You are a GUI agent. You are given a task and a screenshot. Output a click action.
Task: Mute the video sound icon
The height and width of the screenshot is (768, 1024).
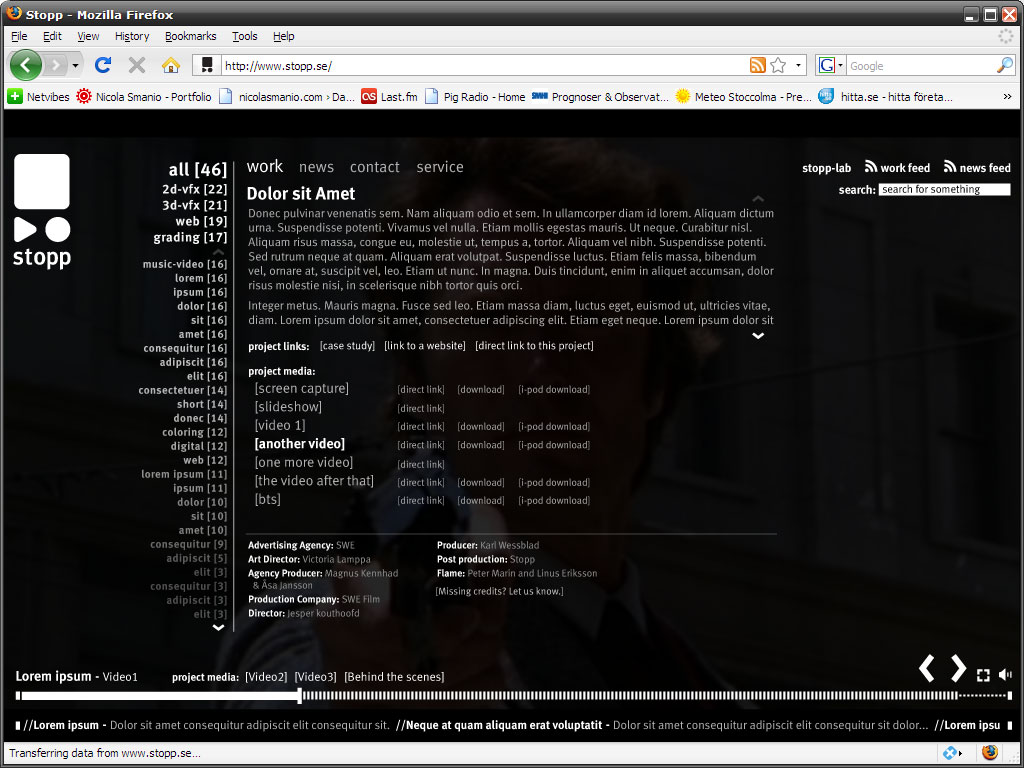point(1005,675)
